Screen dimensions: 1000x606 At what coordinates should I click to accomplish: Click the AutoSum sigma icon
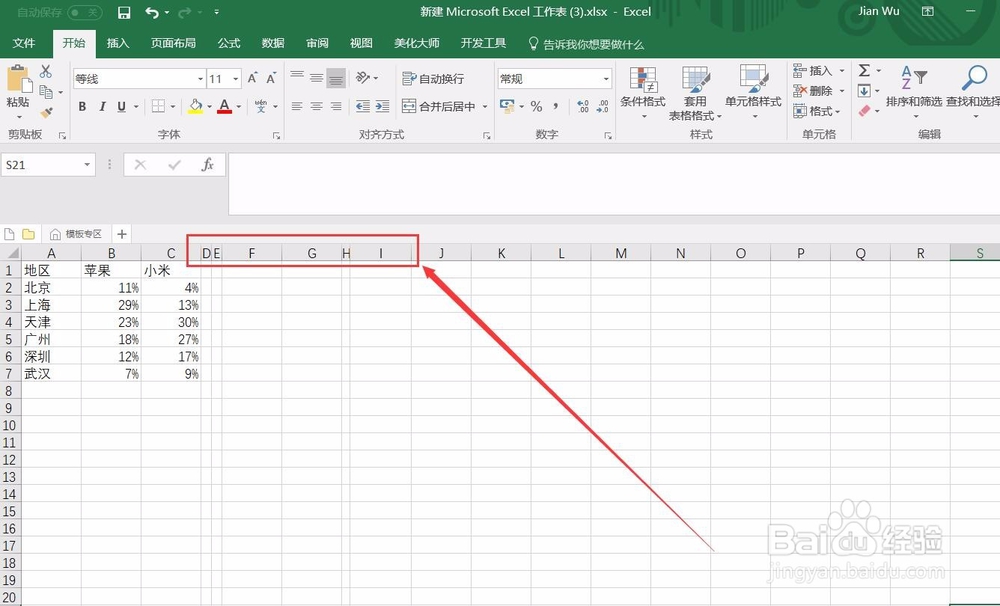[864, 70]
